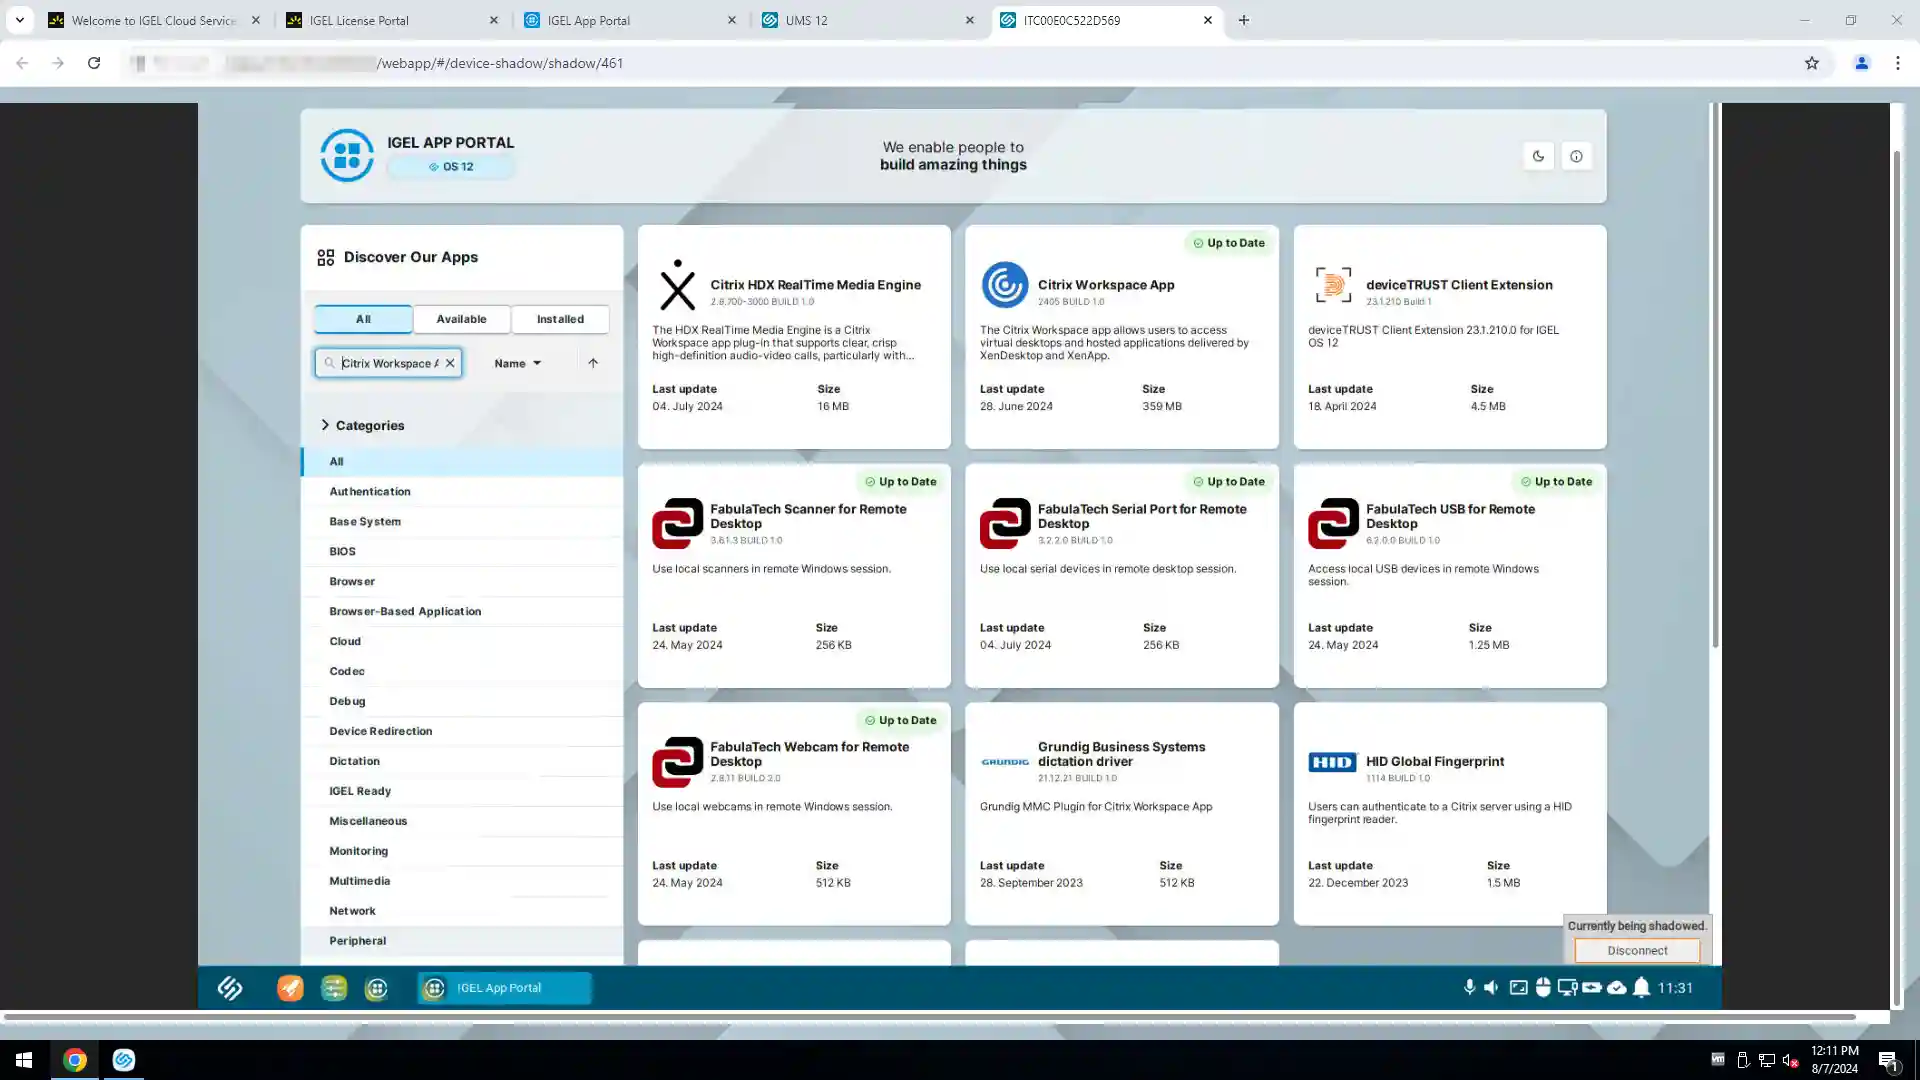This screenshot has height=1080, width=1920.
Task: Click in the Citrix Workspace search field
Action: click(x=390, y=363)
